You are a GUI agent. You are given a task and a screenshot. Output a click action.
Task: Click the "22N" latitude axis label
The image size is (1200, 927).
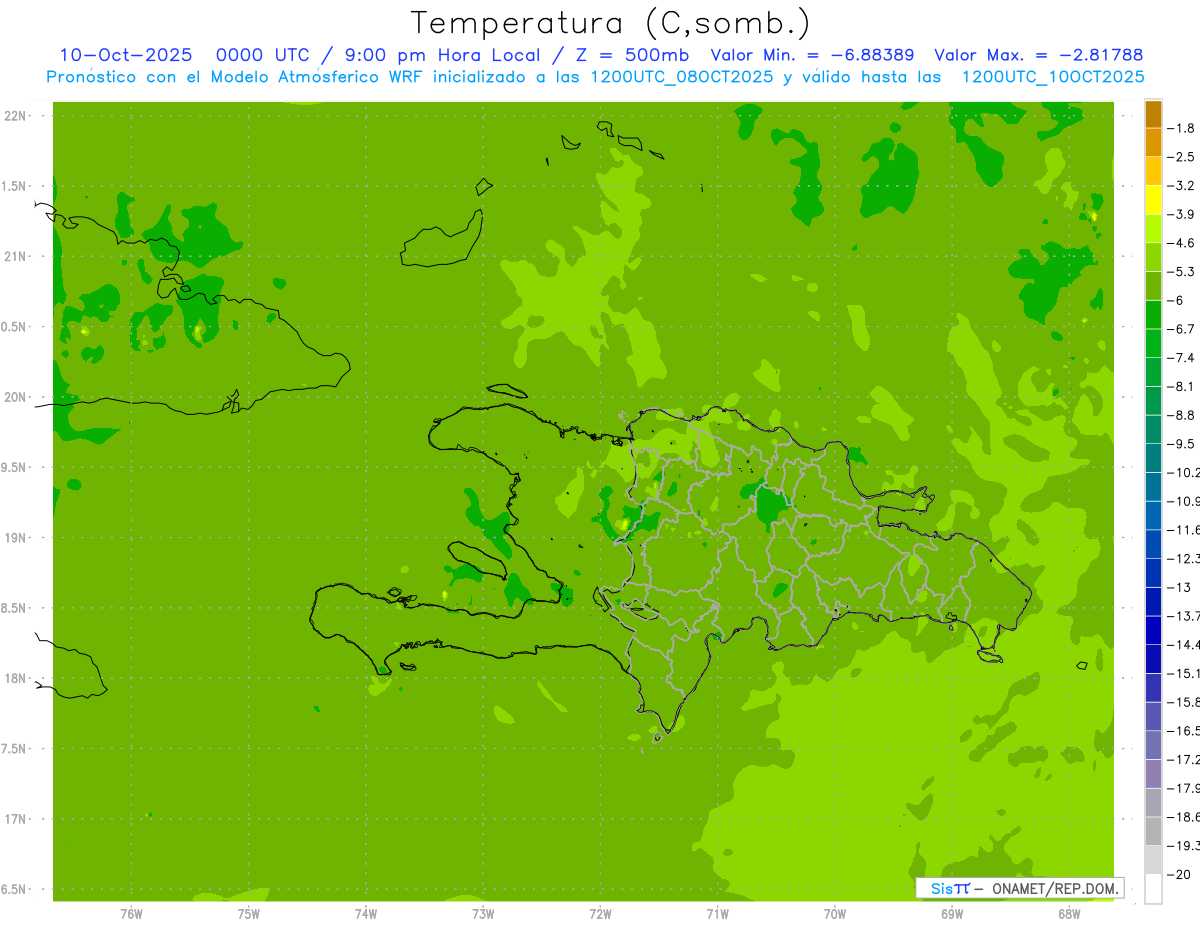[15, 116]
